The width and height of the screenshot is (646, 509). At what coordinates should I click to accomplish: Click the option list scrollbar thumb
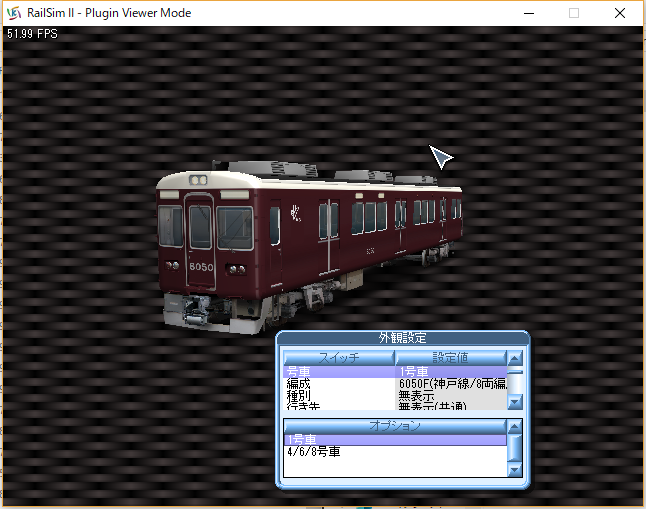[x=515, y=448]
